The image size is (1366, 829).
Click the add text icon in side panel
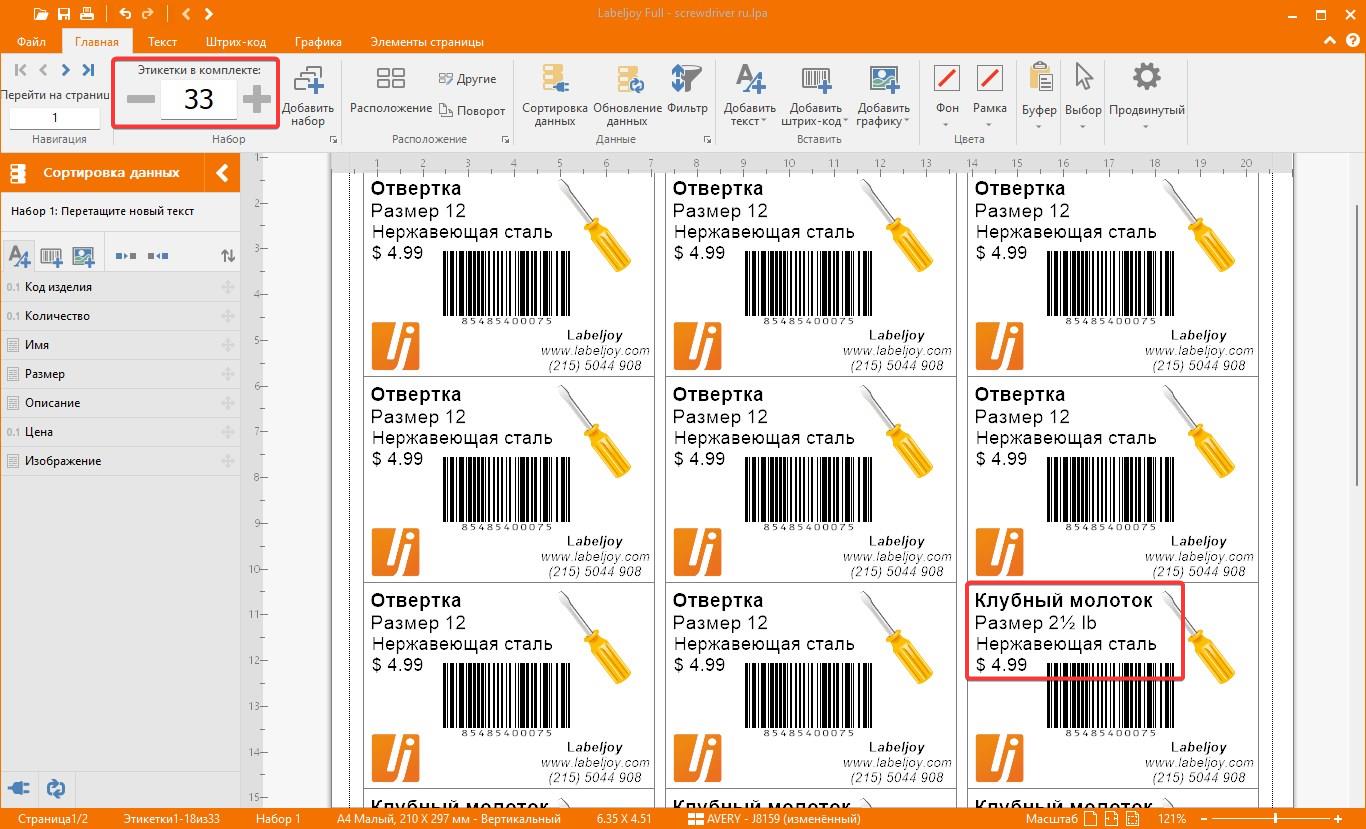point(19,256)
